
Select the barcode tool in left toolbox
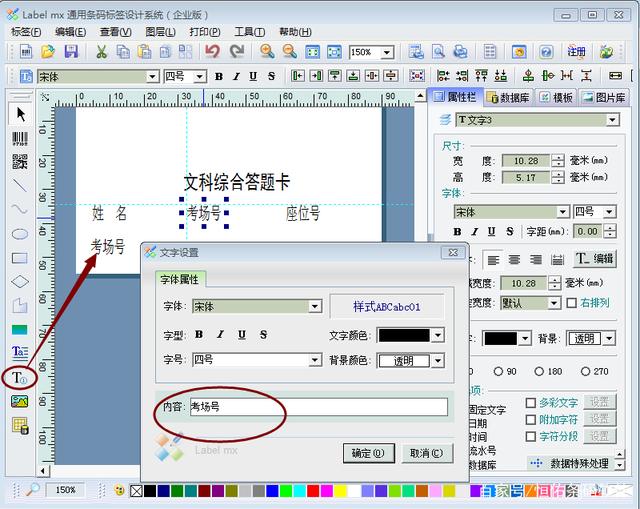click(20, 139)
